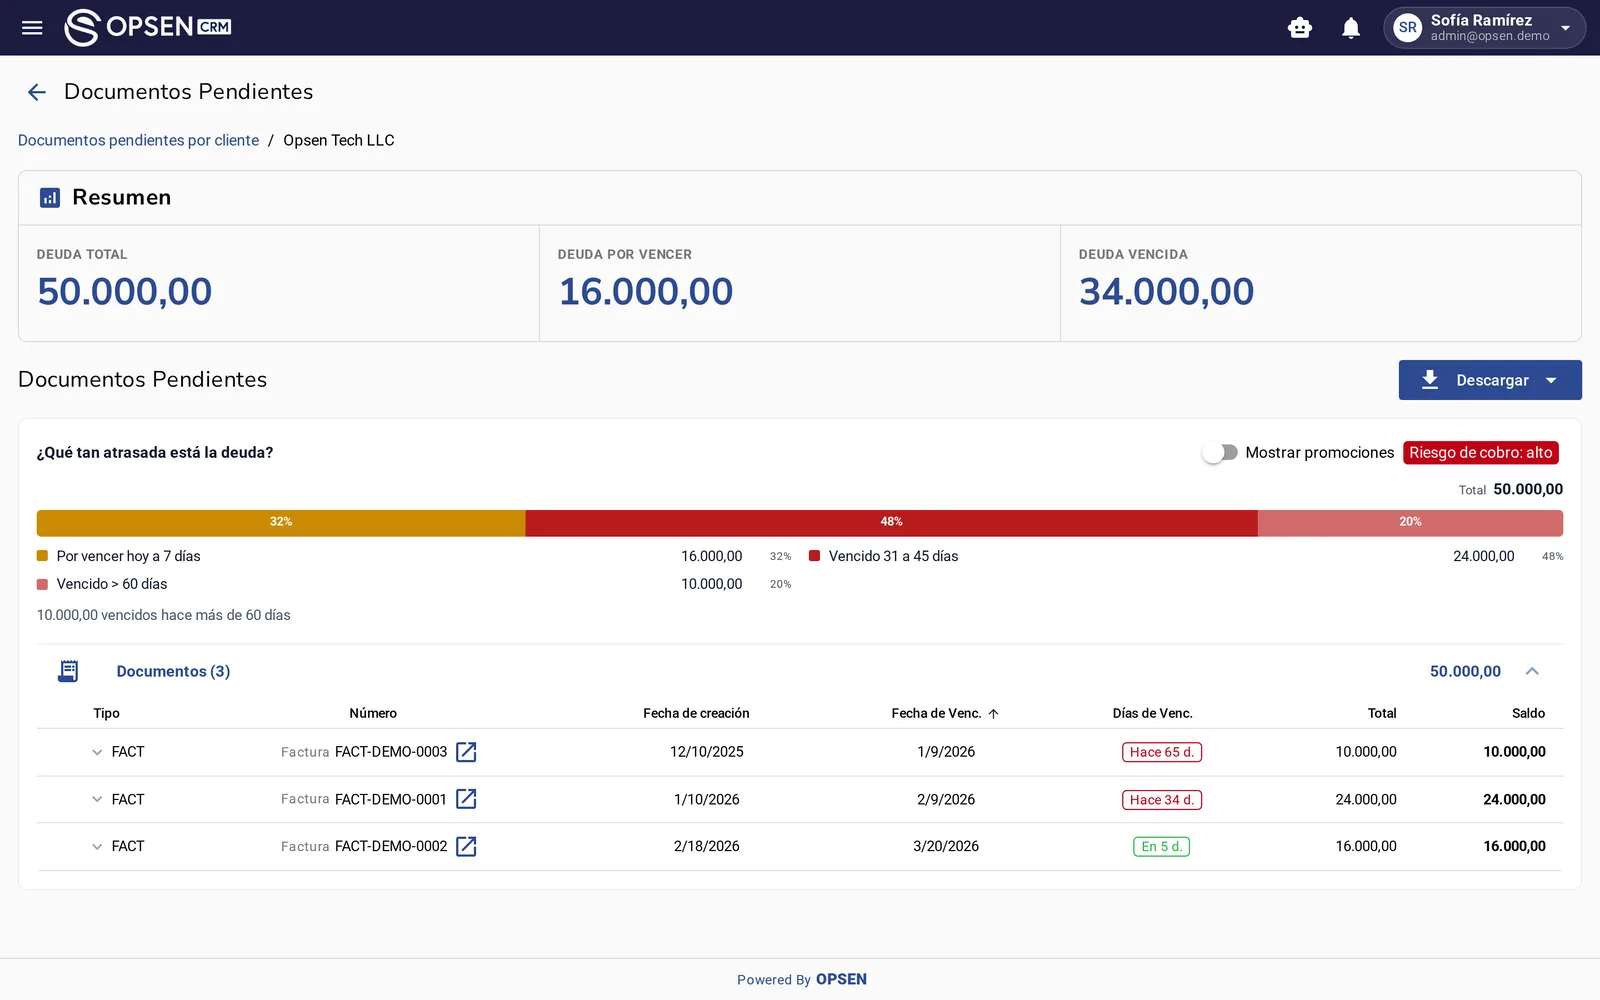Click the light red 20% bar segment
This screenshot has height=1000, width=1600.
1410,523
